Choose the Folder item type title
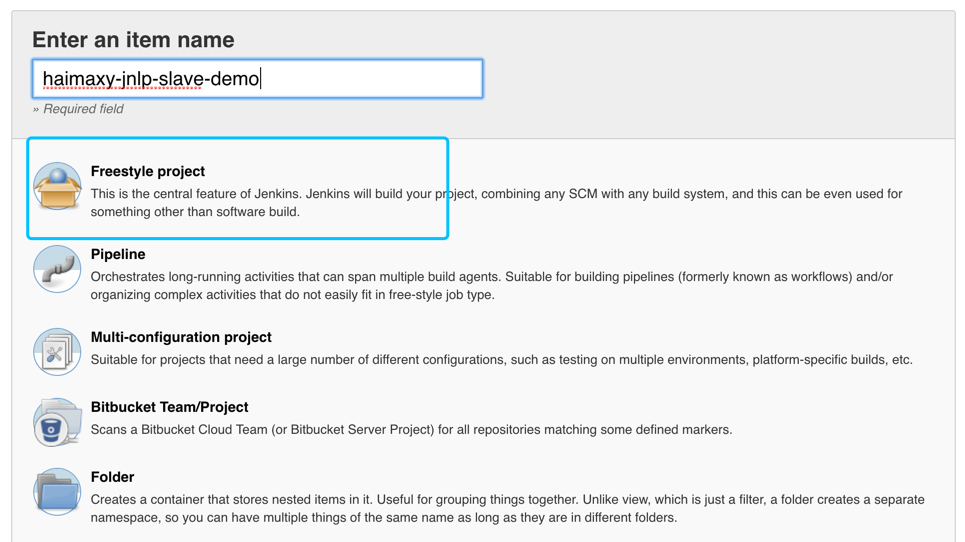Screen dimensions: 965x542 112,477
